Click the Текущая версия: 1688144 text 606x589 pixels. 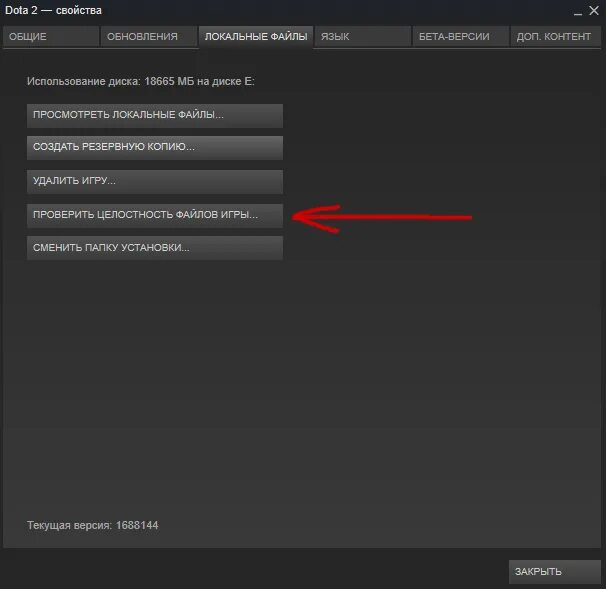pyautogui.click(x=92, y=525)
